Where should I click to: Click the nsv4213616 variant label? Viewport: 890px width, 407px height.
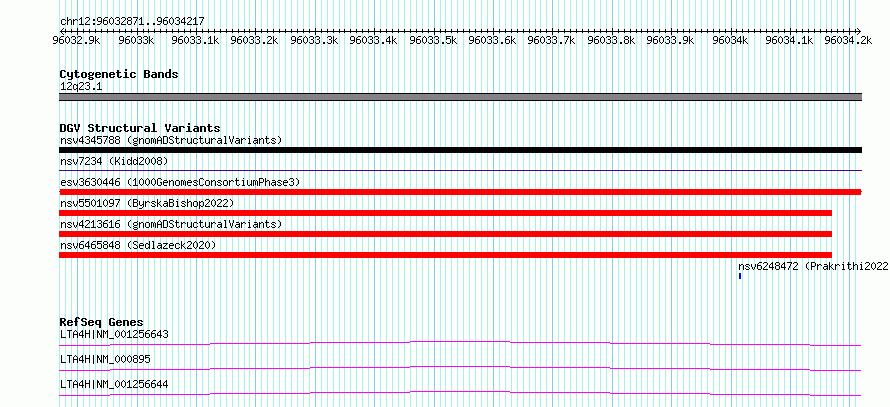coord(171,224)
